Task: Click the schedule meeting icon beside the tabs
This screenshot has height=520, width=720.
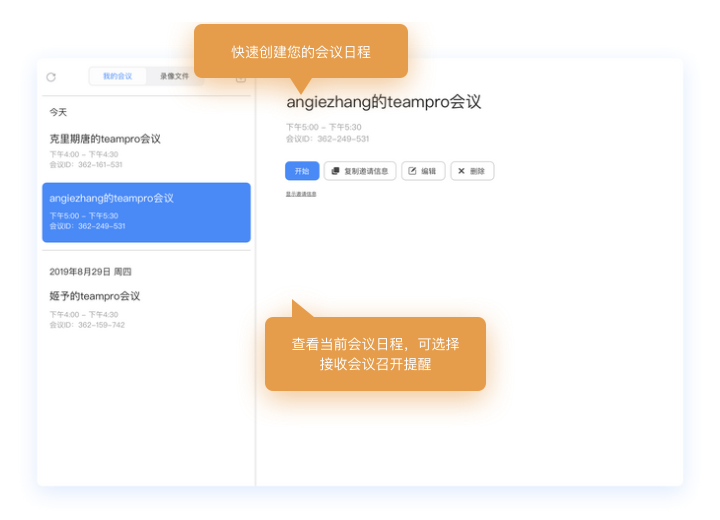Action: pos(241,78)
